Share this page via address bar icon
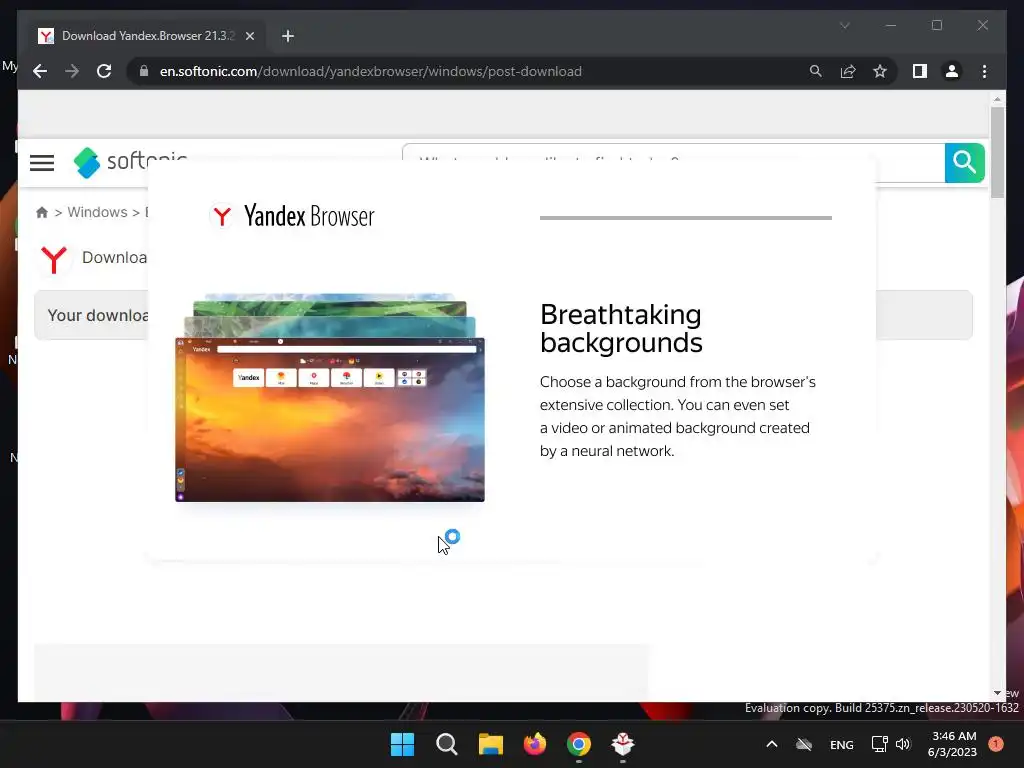 coord(848,71)
